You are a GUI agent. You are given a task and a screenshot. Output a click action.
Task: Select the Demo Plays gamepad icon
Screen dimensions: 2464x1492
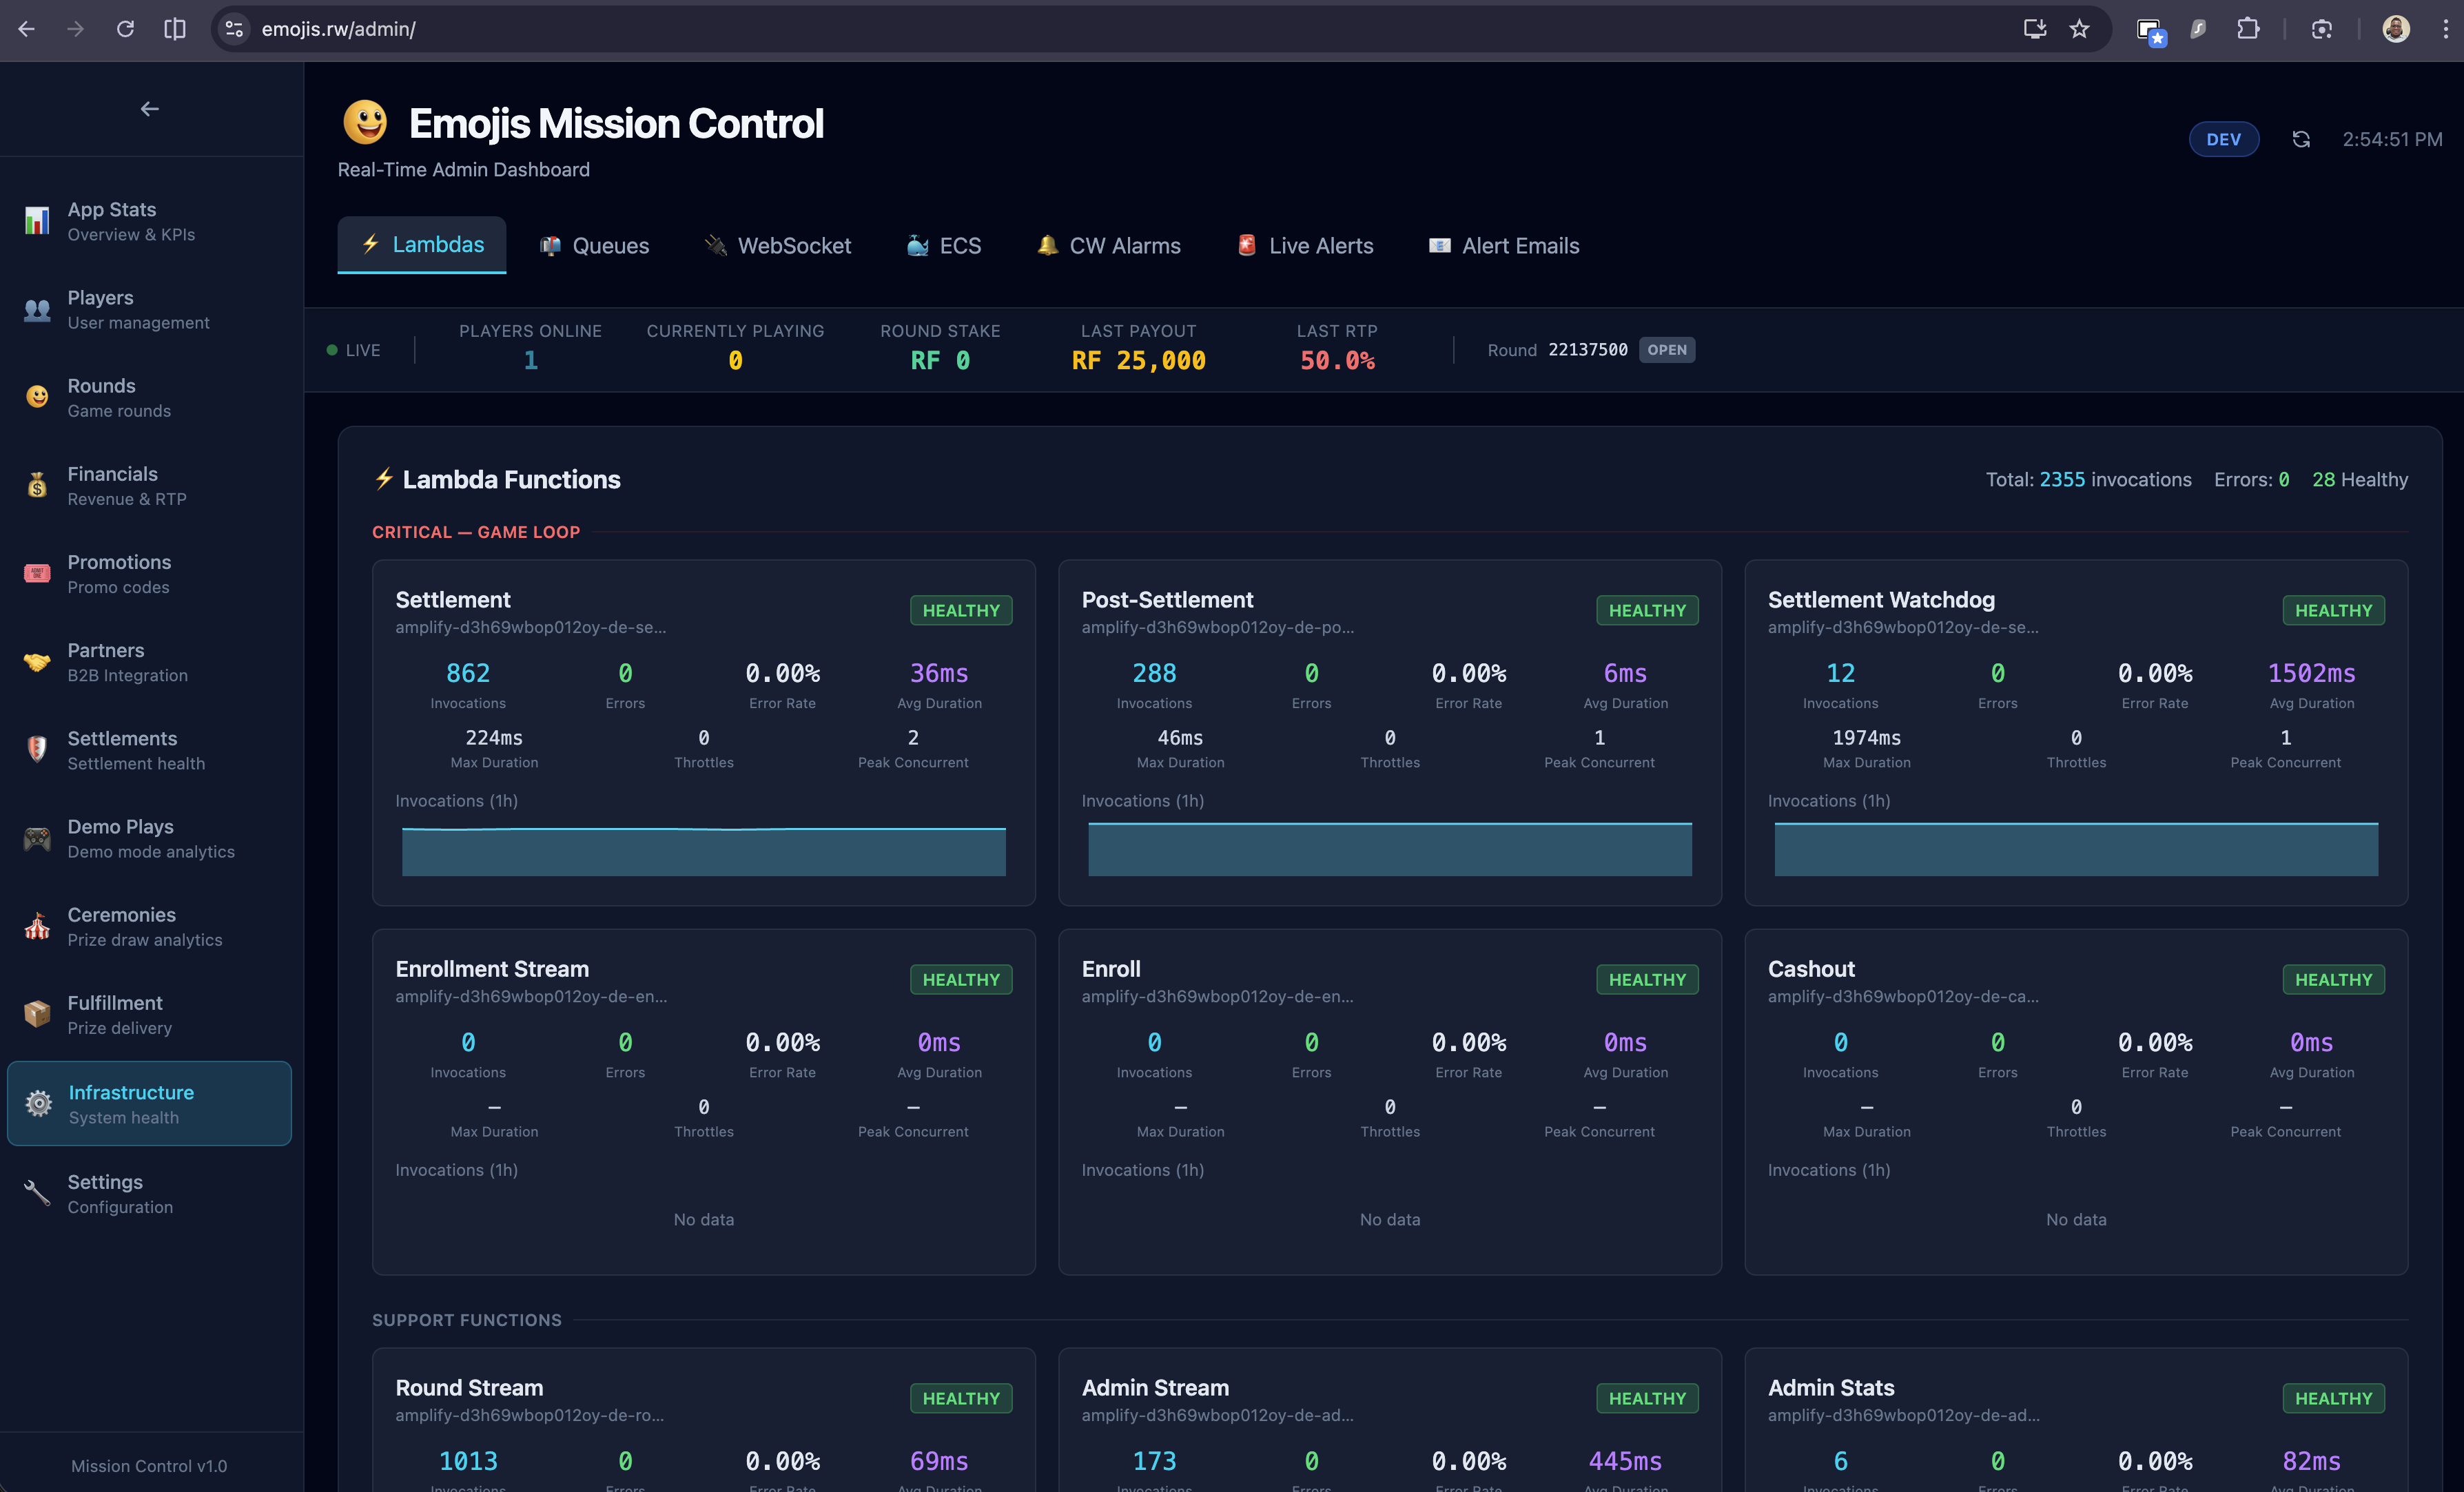pos(37,839)
